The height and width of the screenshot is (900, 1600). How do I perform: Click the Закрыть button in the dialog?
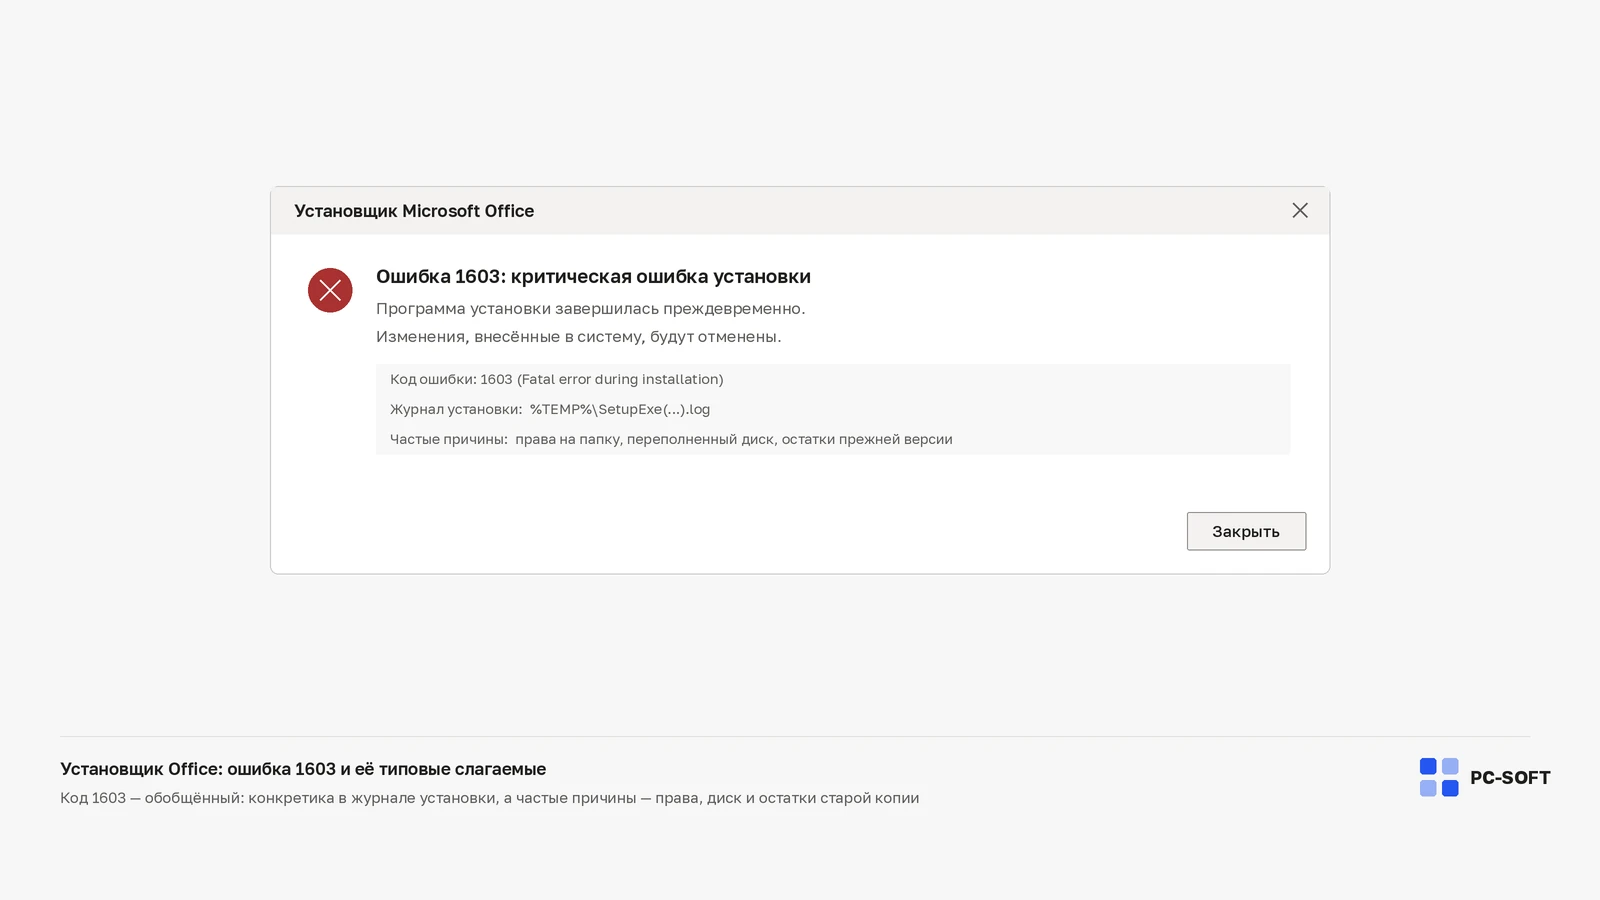[1246, 531]
